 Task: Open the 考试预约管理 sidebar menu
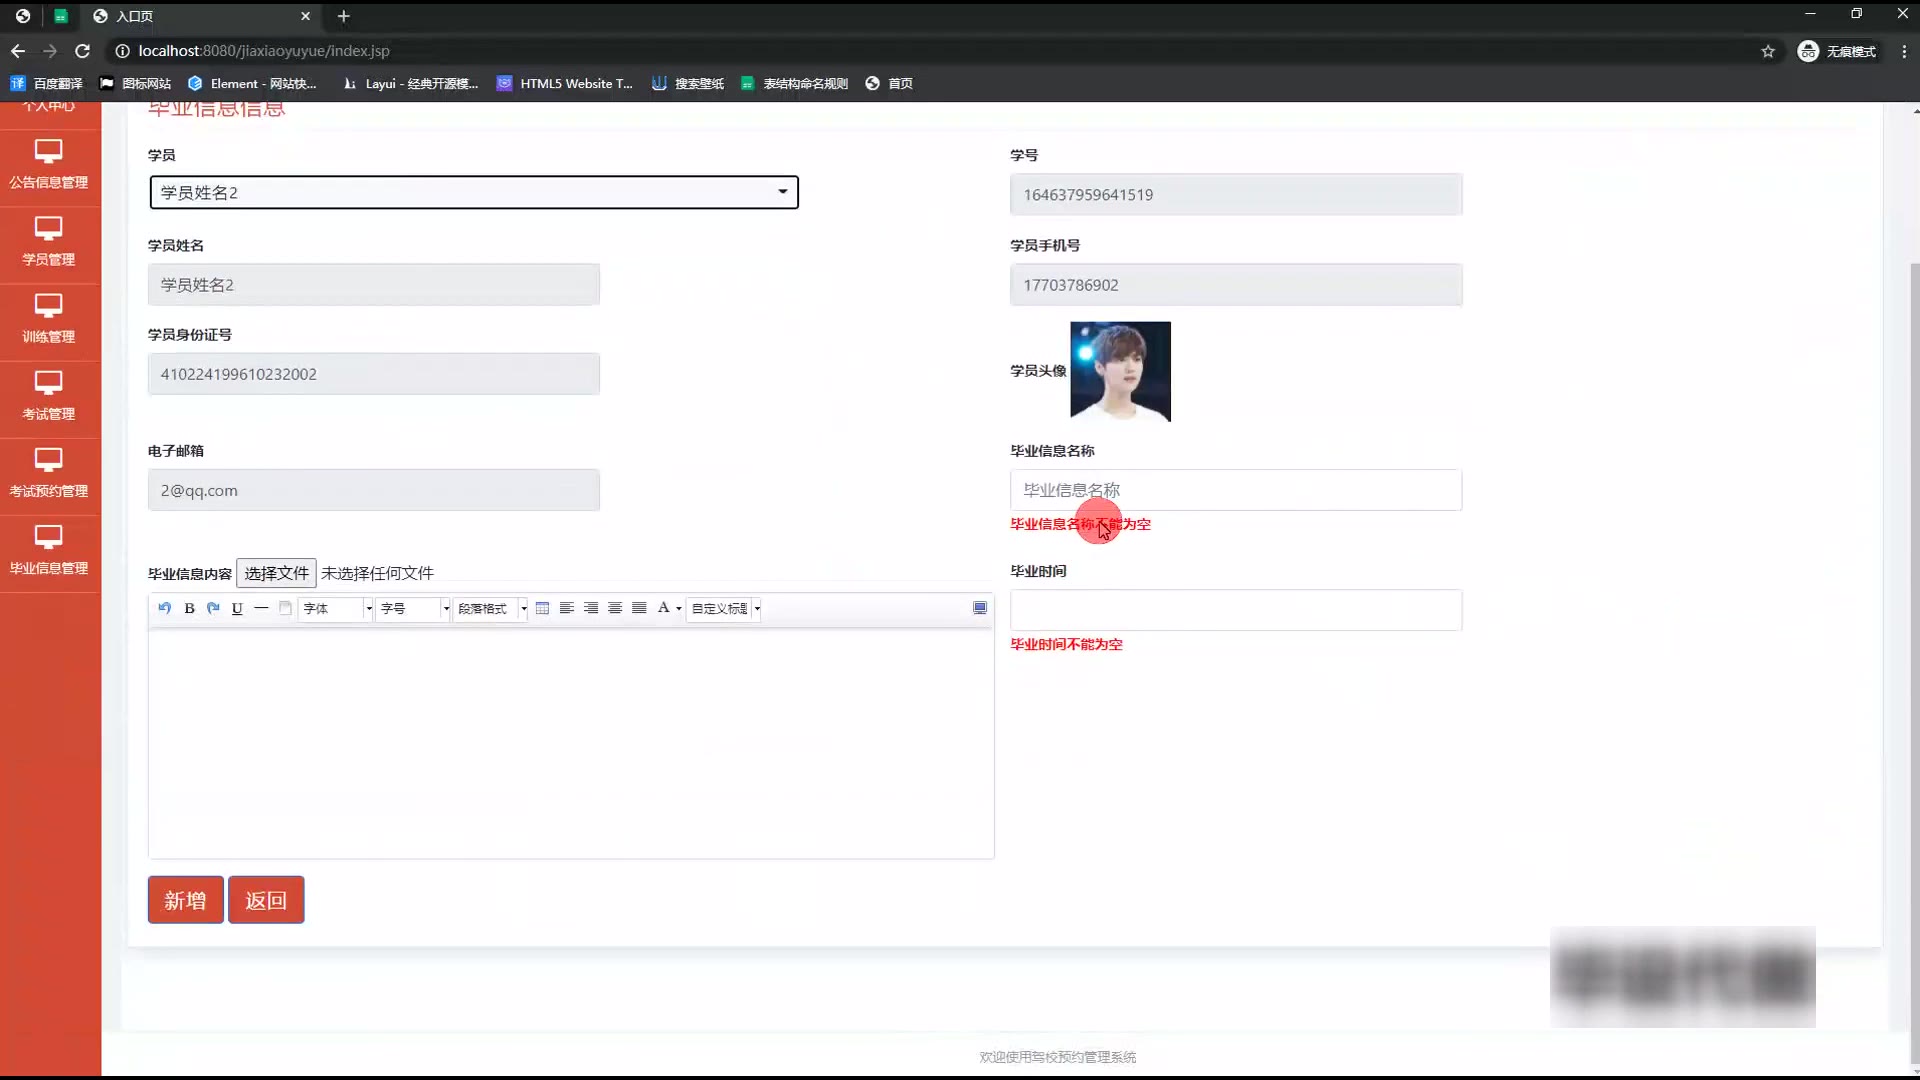point(49,473)
